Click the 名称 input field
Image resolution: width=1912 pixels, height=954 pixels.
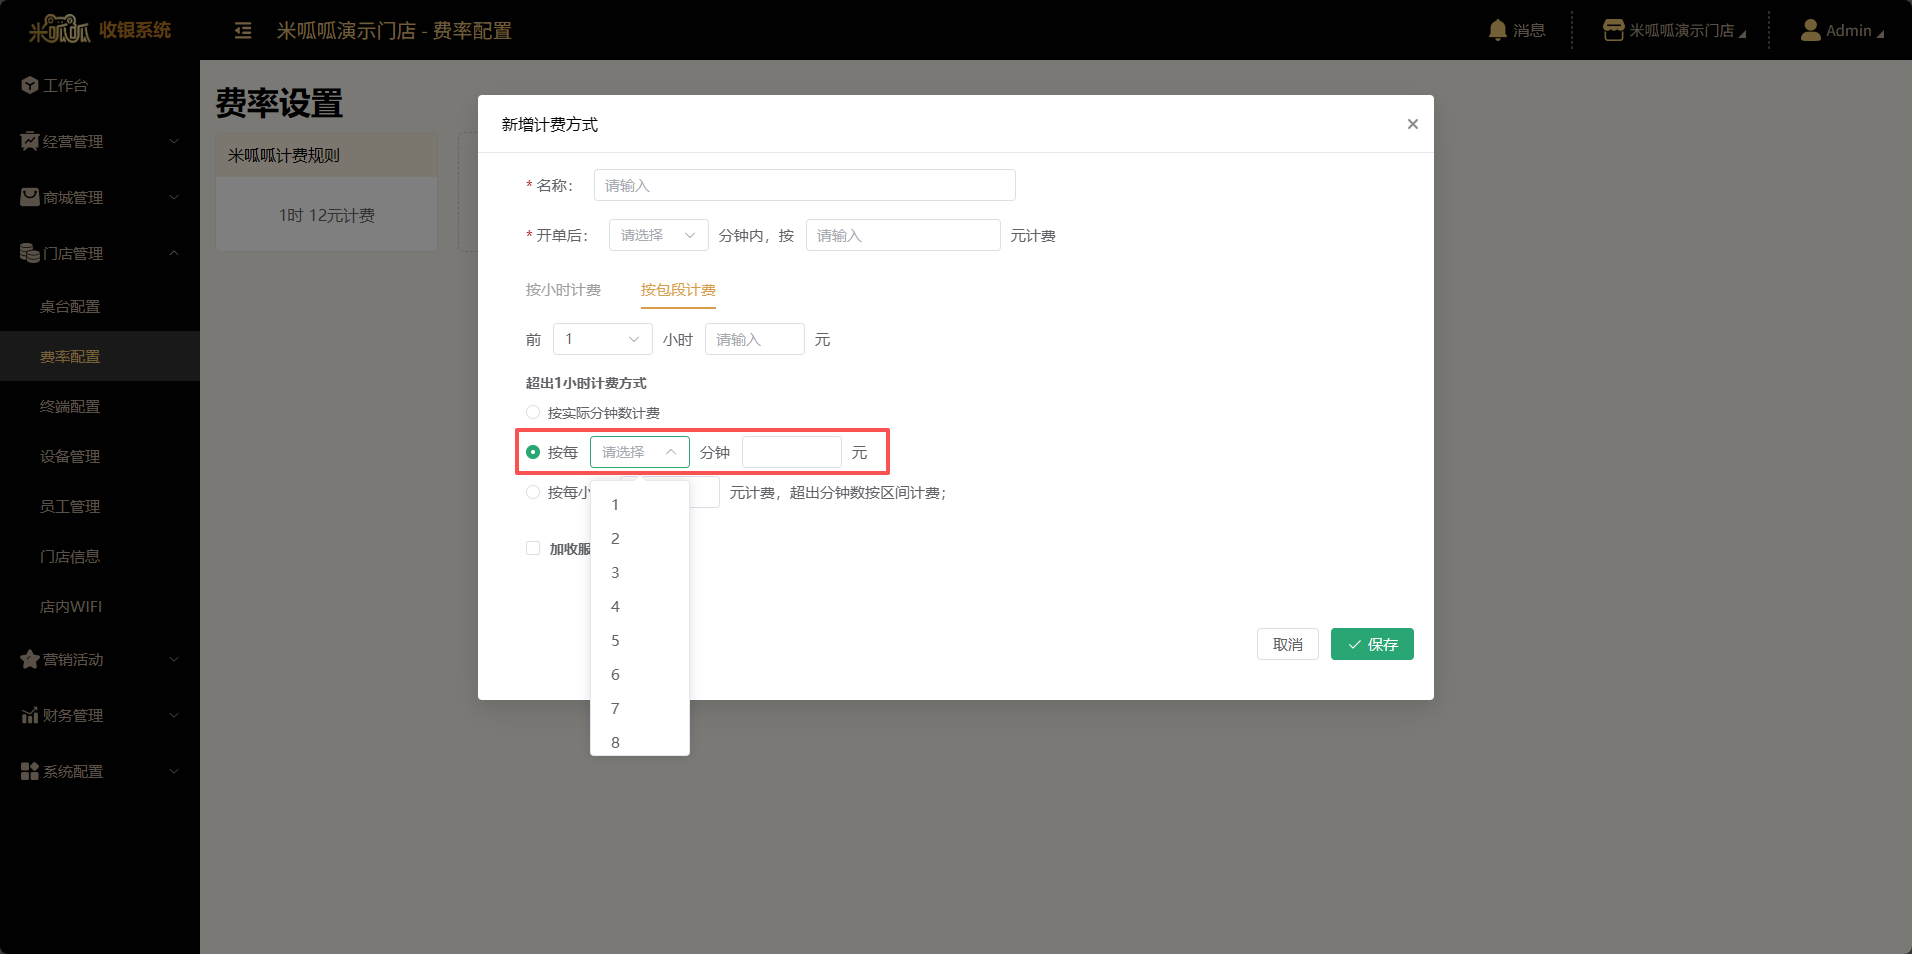coord(804,185)
